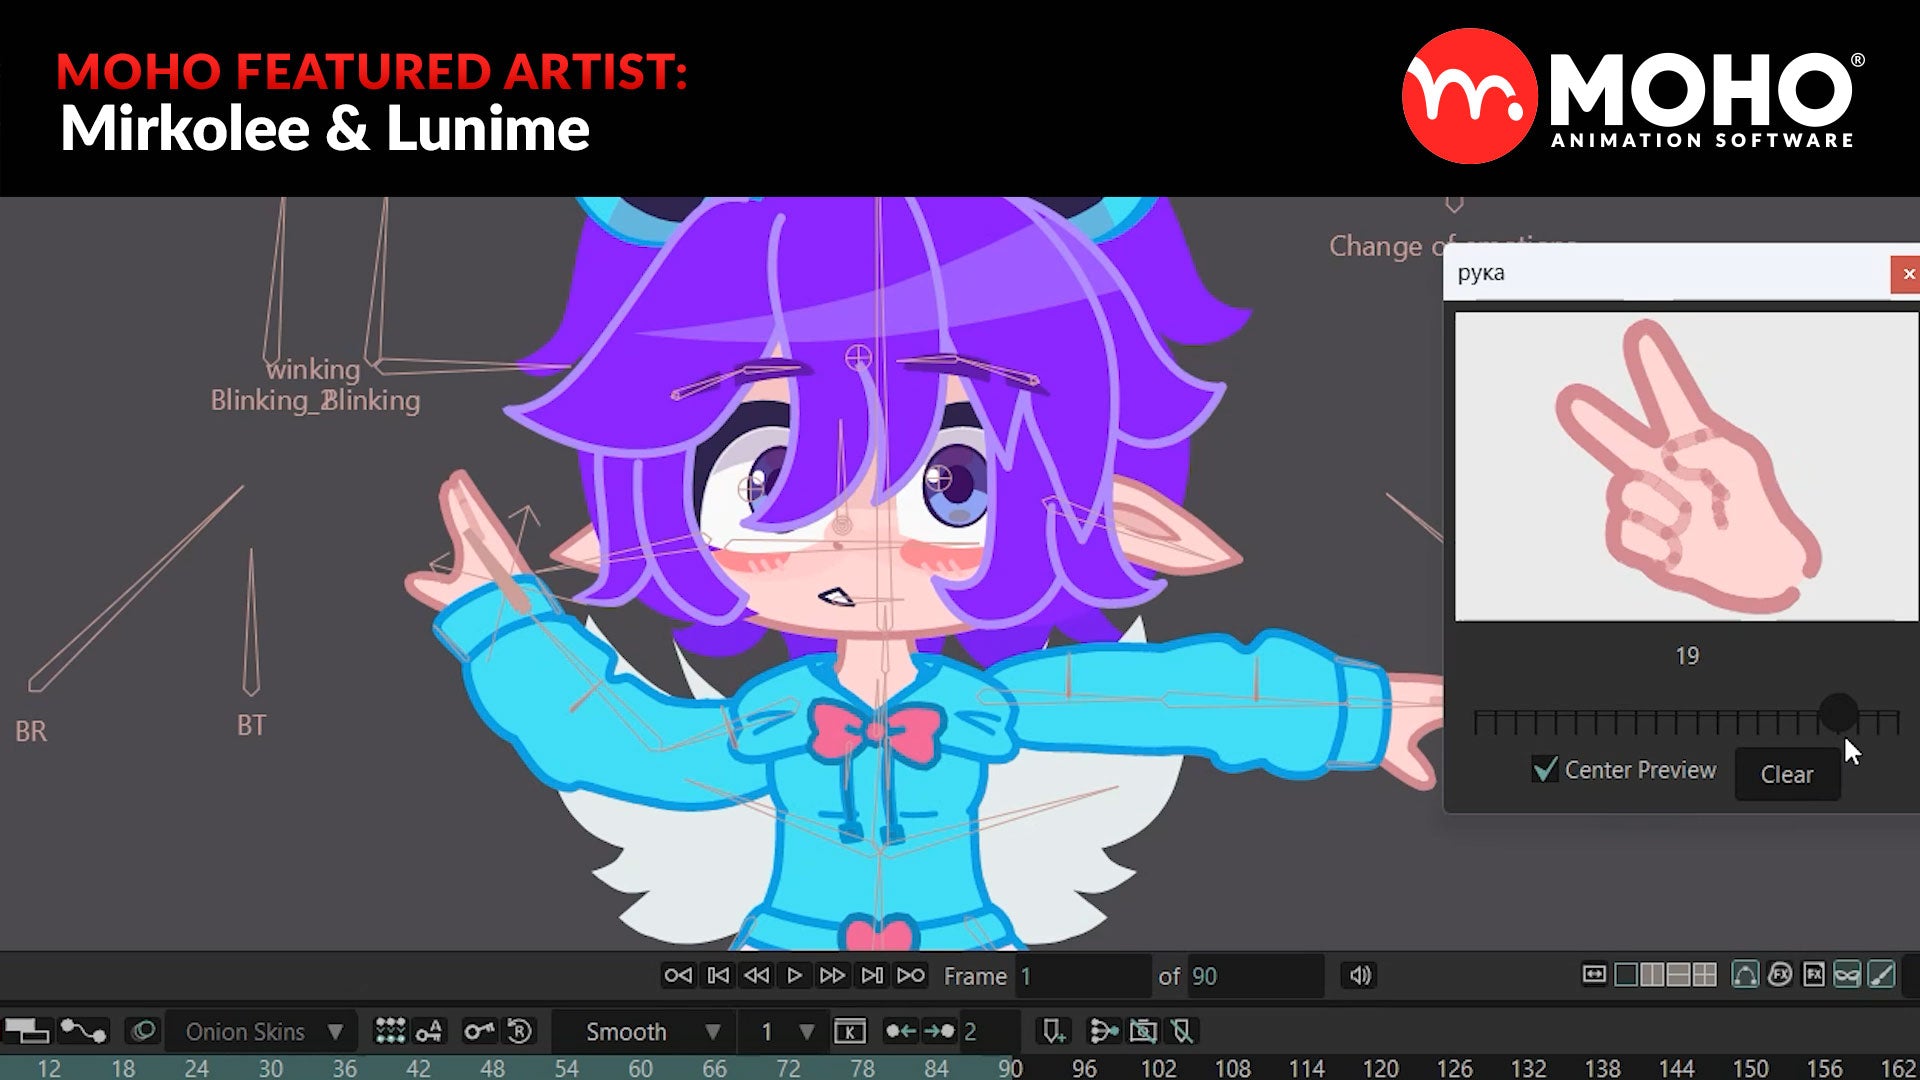
Task: Click the hand pose slider handle
Action: [x=1838, y=713]
